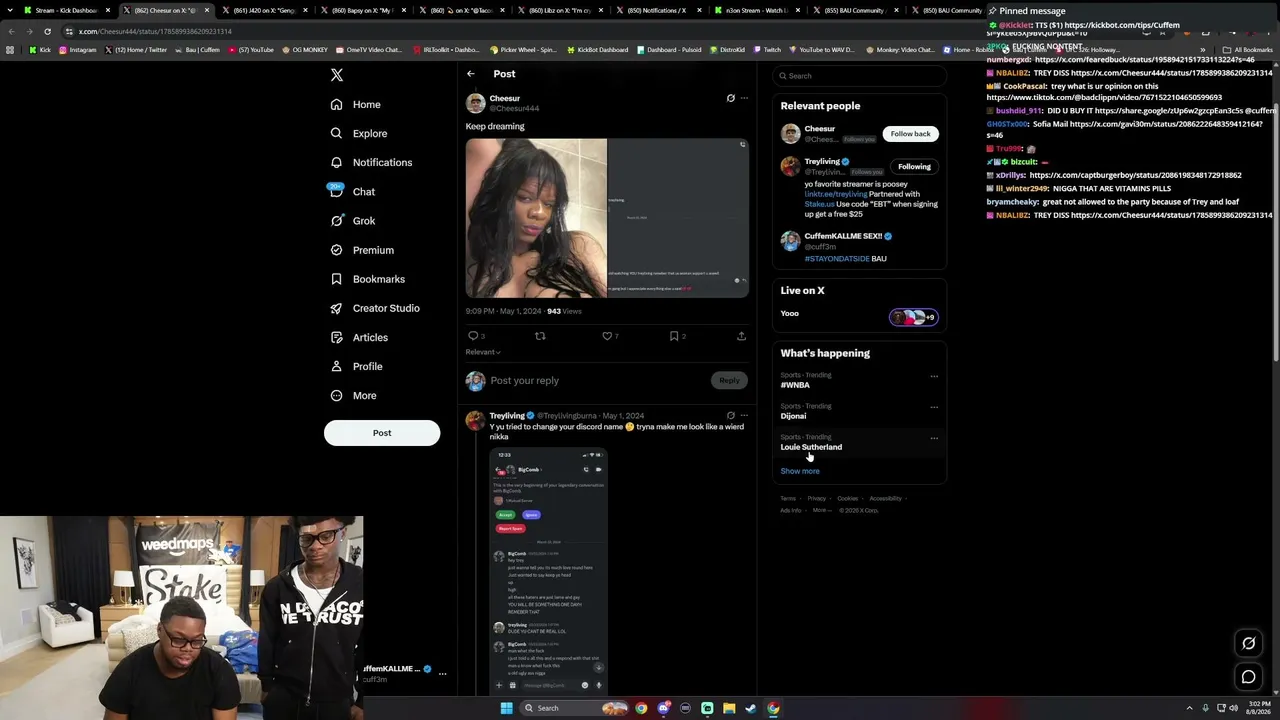Open the Explore page
This screenshot has height=720, width=1280.
coord(358,133)
